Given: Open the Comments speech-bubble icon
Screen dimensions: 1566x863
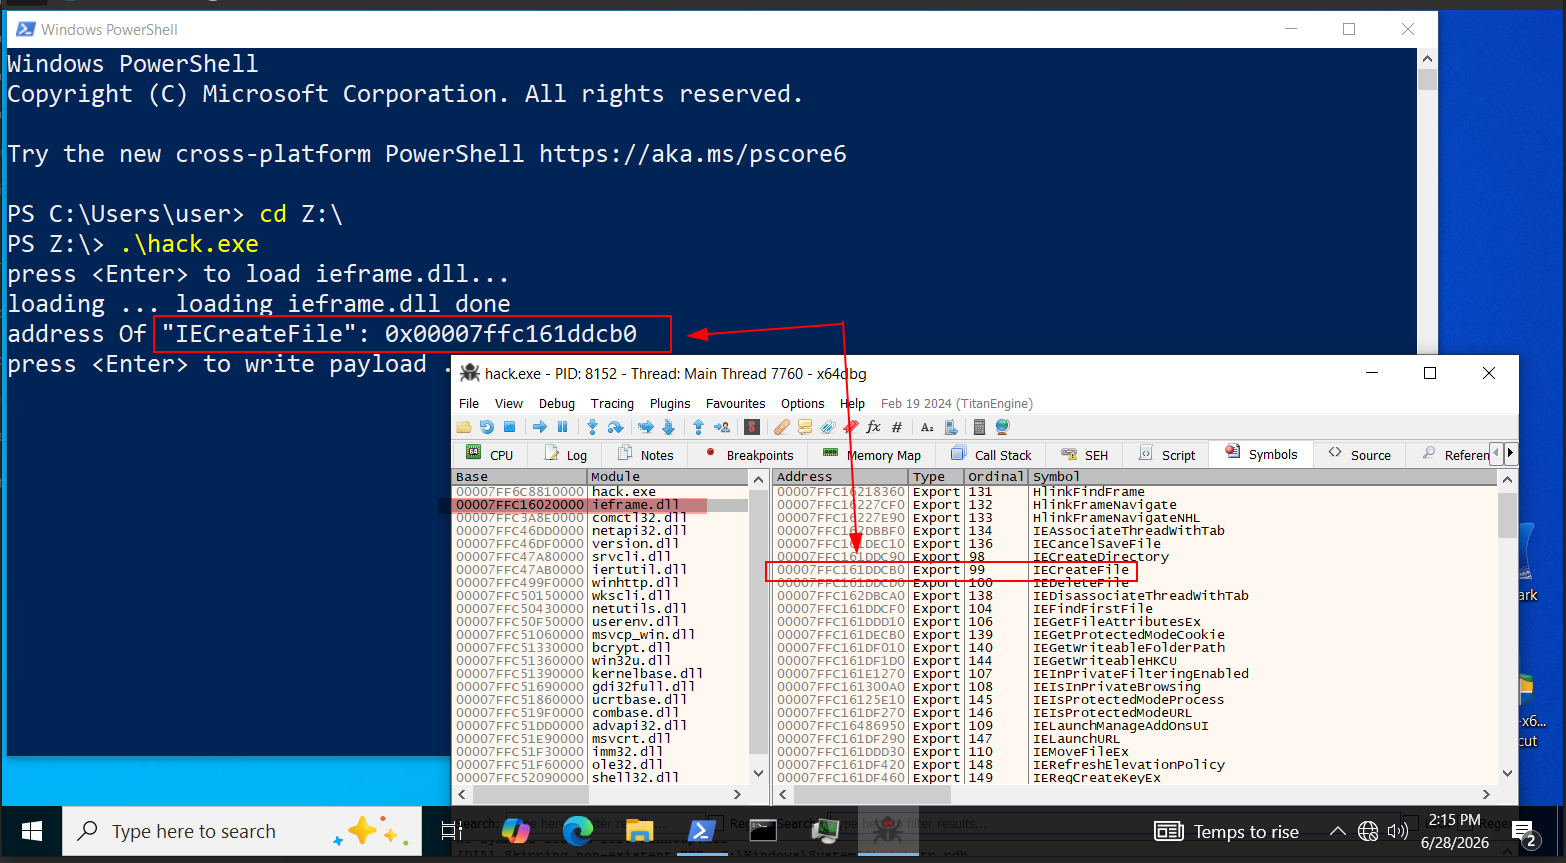Looking at the screenshot, I should coord(805,427).
